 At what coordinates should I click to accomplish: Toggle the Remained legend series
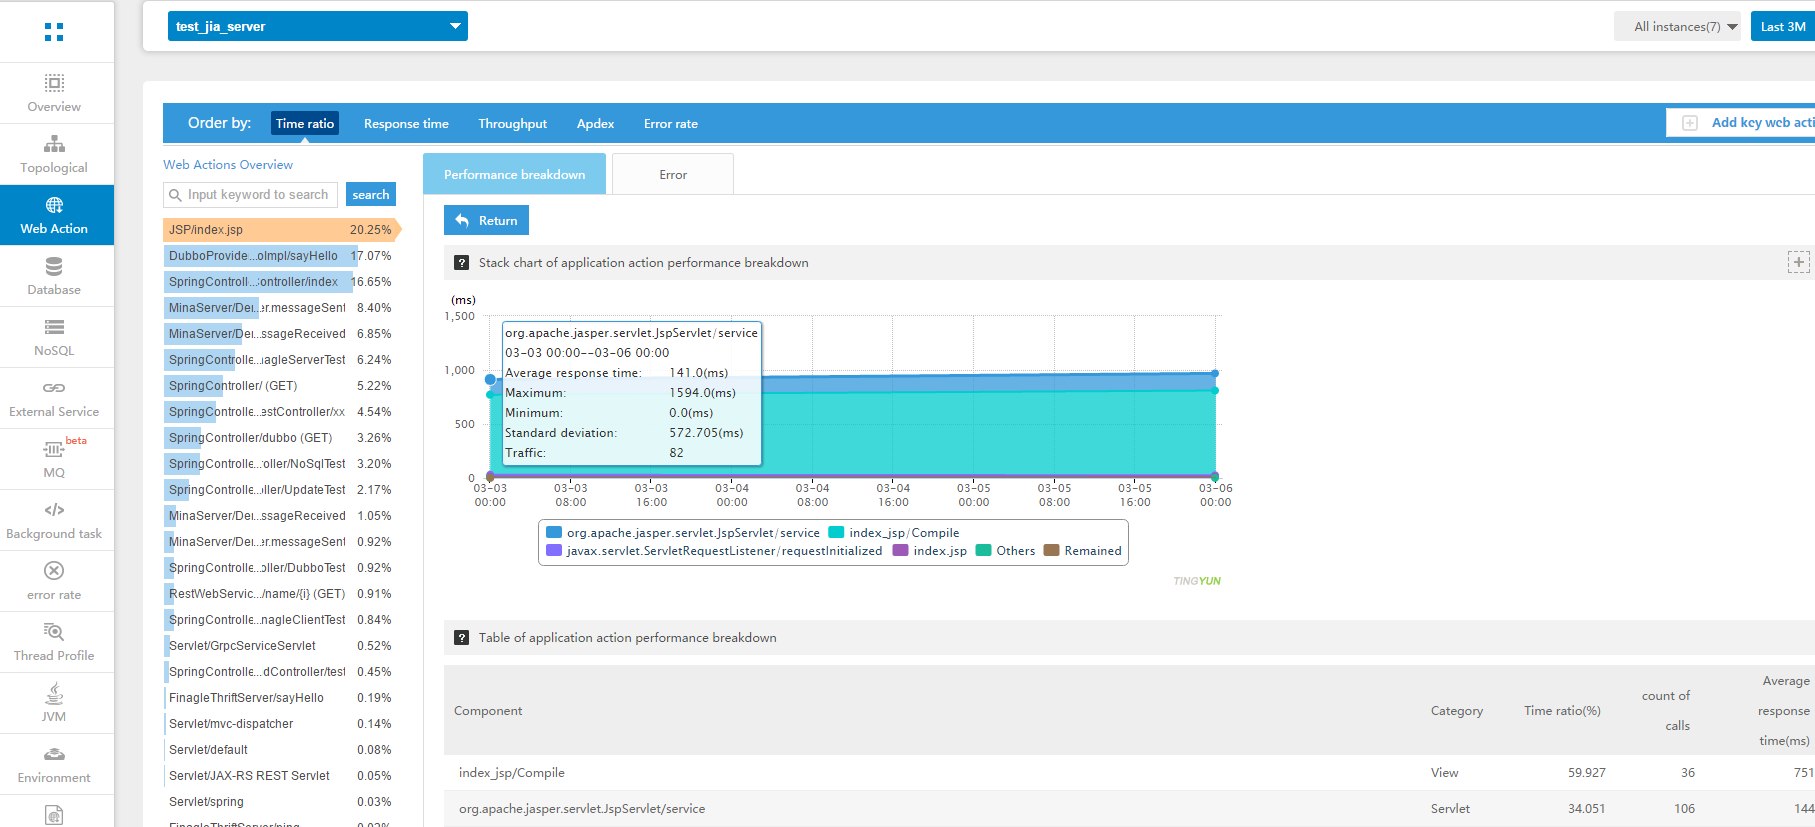(1092, 551)
